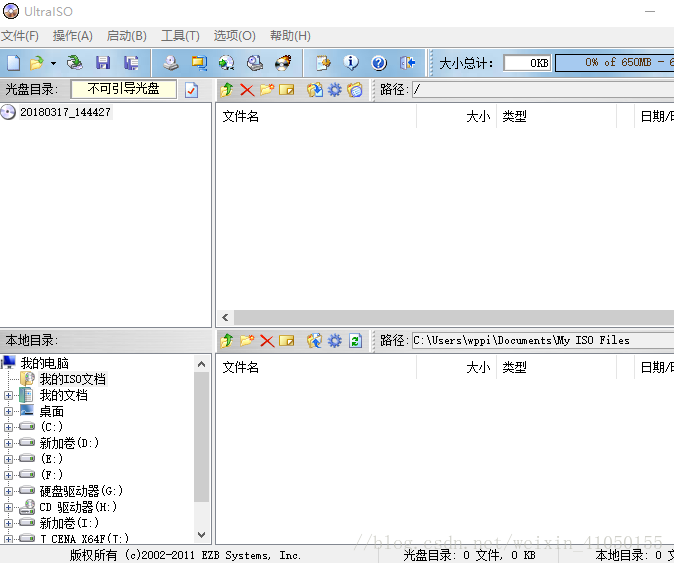Expand the 新加卷(I:) drive node
The width and height of the screenshot is (674, 563).
(8, 523)
